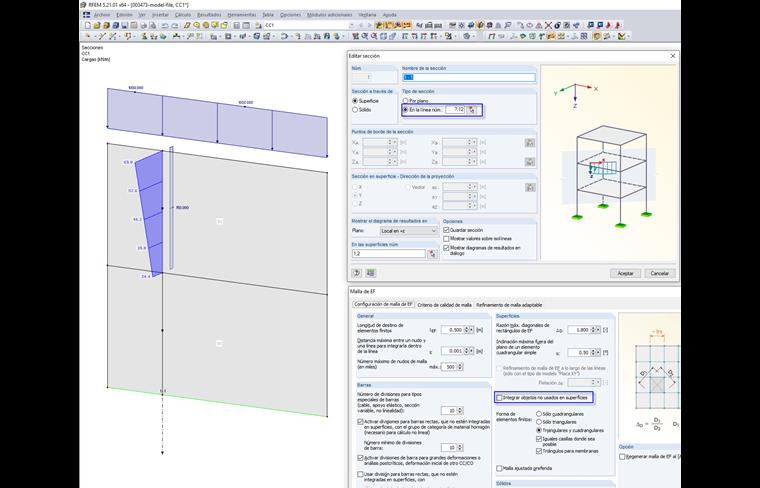Toggle 'Iguales casillas donde sea posible' checkbox
The height and width of the screenshot is (488, 760).
click(539, 439)
